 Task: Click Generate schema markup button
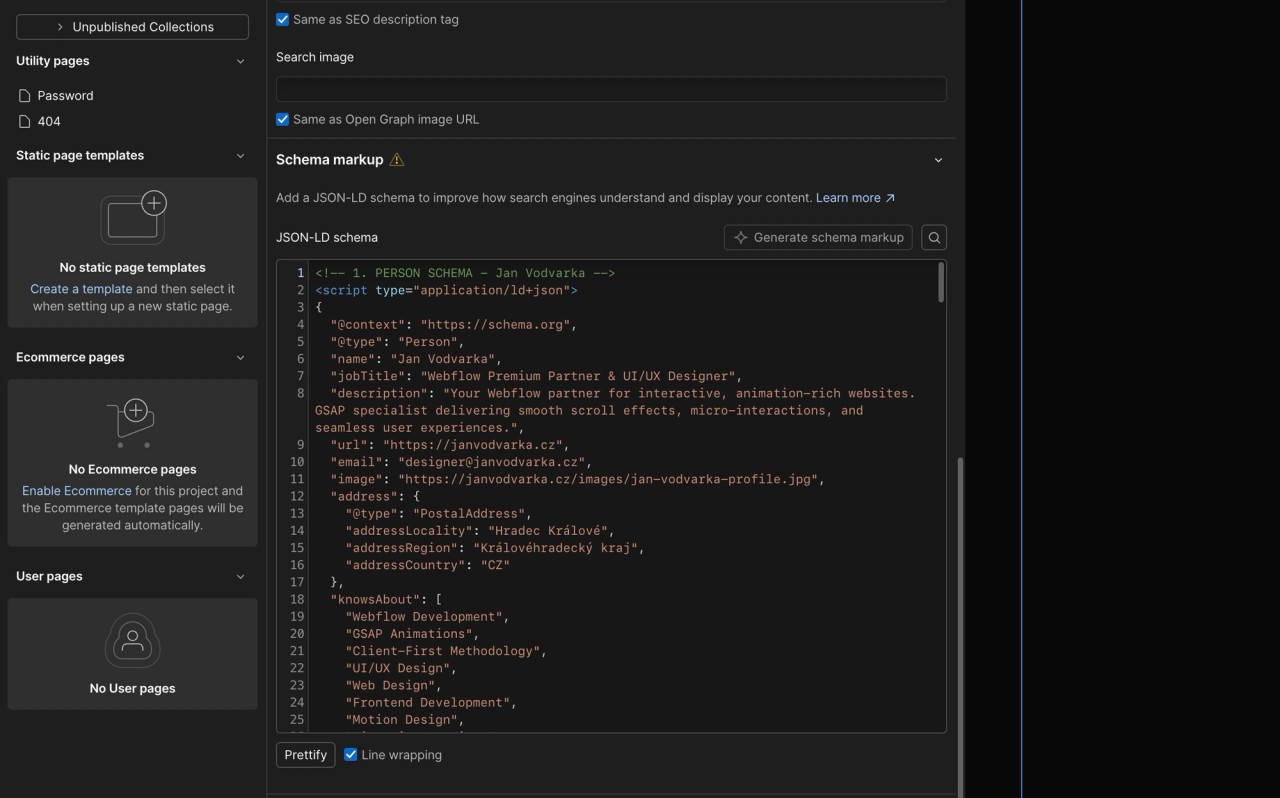click(x=818, y=238)
